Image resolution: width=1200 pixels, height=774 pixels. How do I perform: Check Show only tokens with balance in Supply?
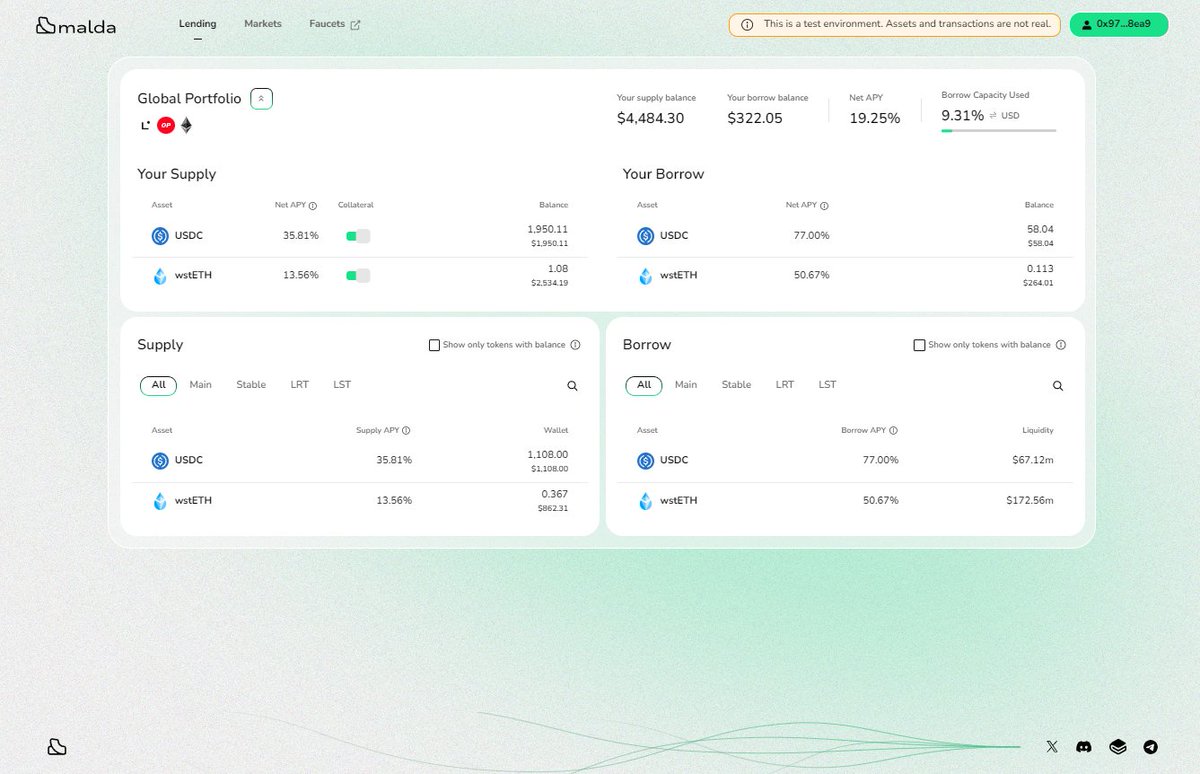click(x=434, y=345)
